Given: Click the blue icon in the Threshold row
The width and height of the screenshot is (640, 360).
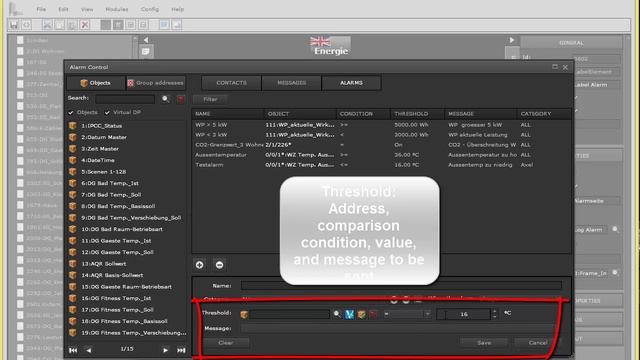Looking at the screenshot, I should click(349, 314).
